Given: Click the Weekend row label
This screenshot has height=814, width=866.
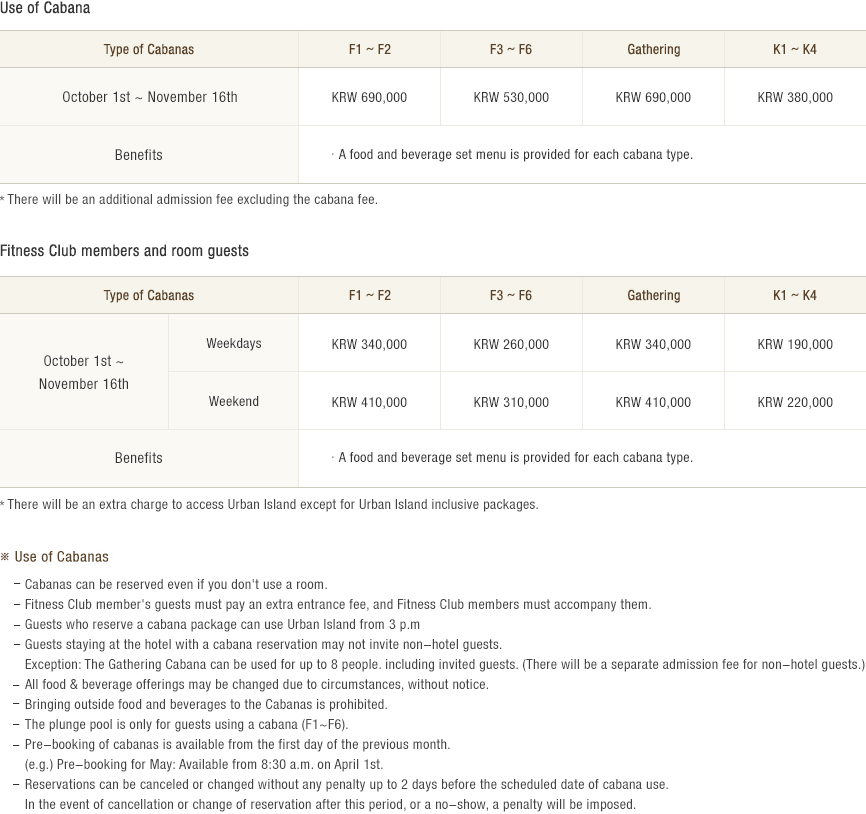Looking at the screenshot, I should click(x=233, y=401).
